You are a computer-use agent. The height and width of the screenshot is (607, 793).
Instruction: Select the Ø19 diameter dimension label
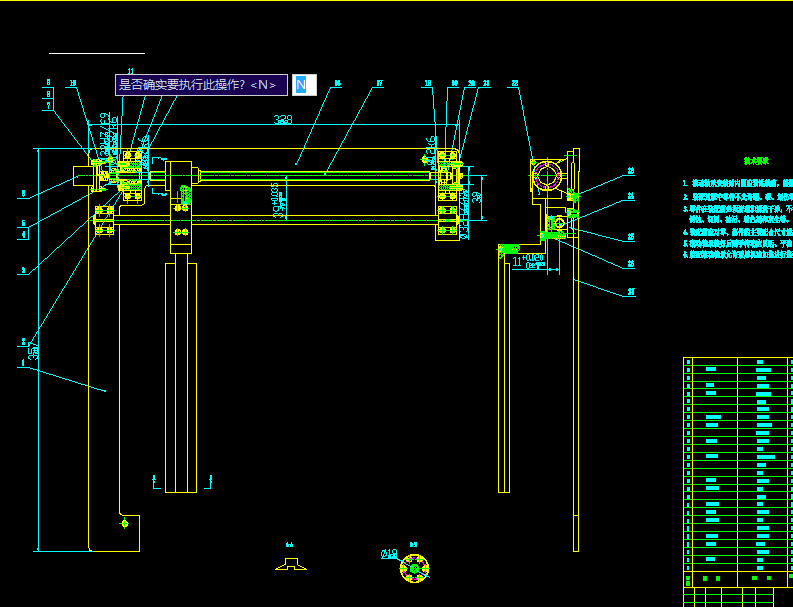click(389, 554)
